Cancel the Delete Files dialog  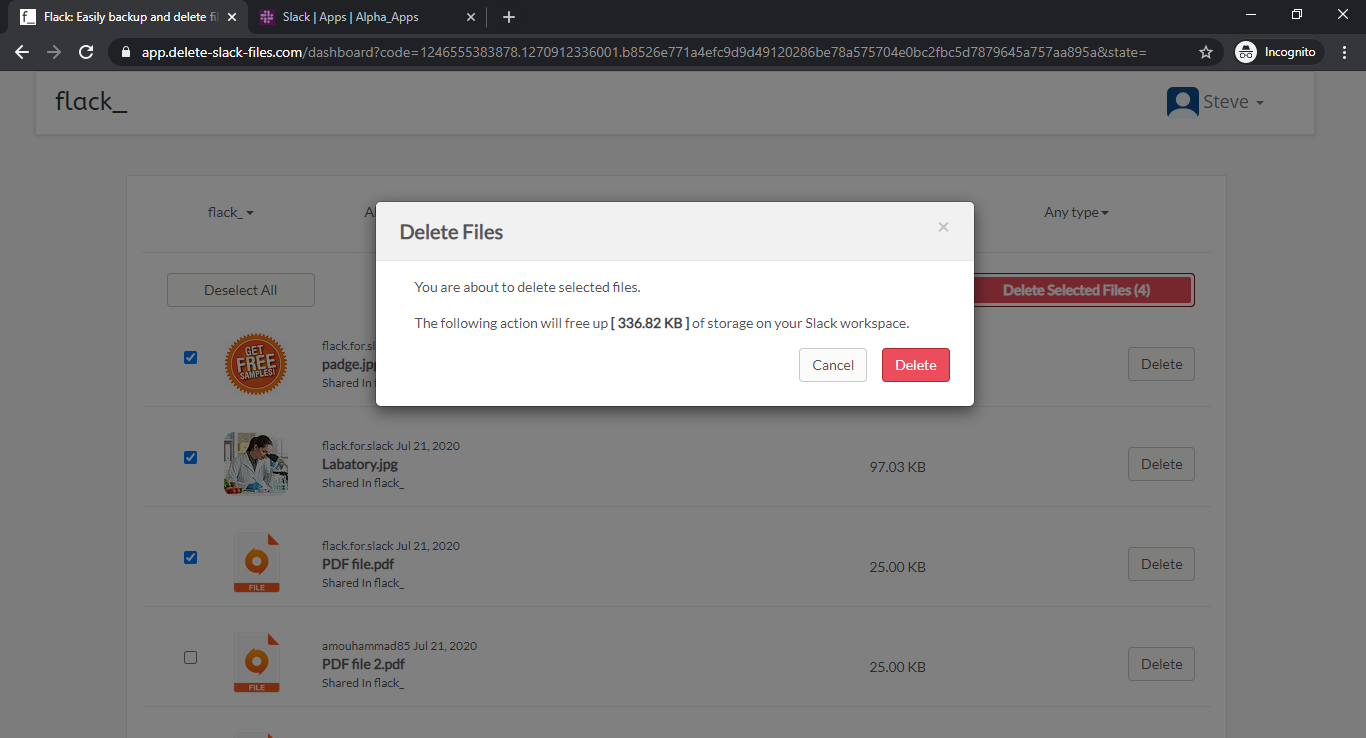833,365
